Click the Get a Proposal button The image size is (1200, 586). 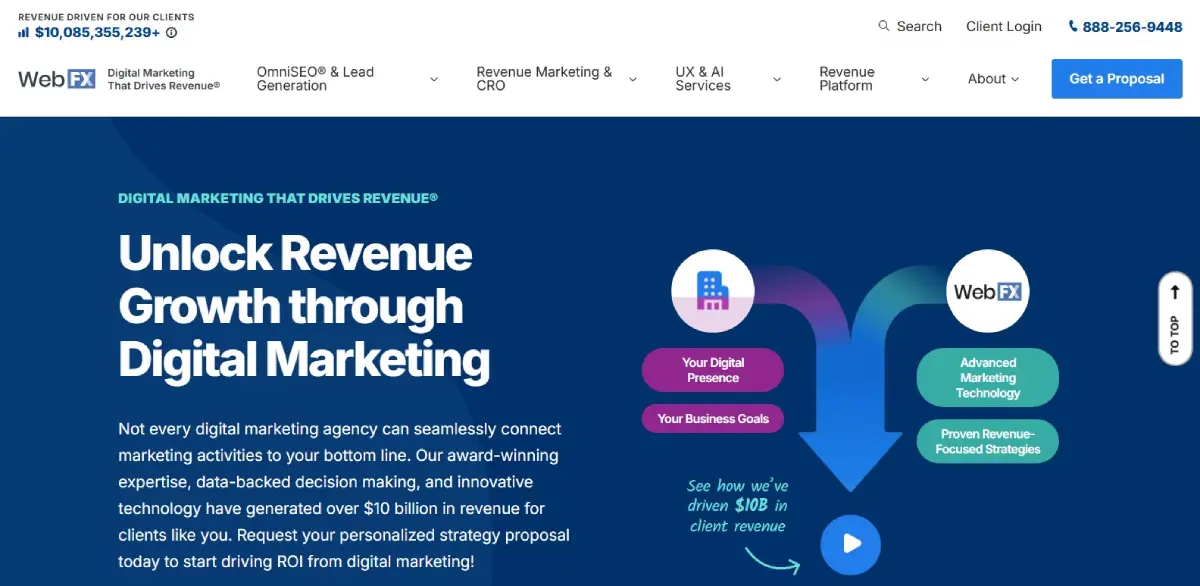1116,79
